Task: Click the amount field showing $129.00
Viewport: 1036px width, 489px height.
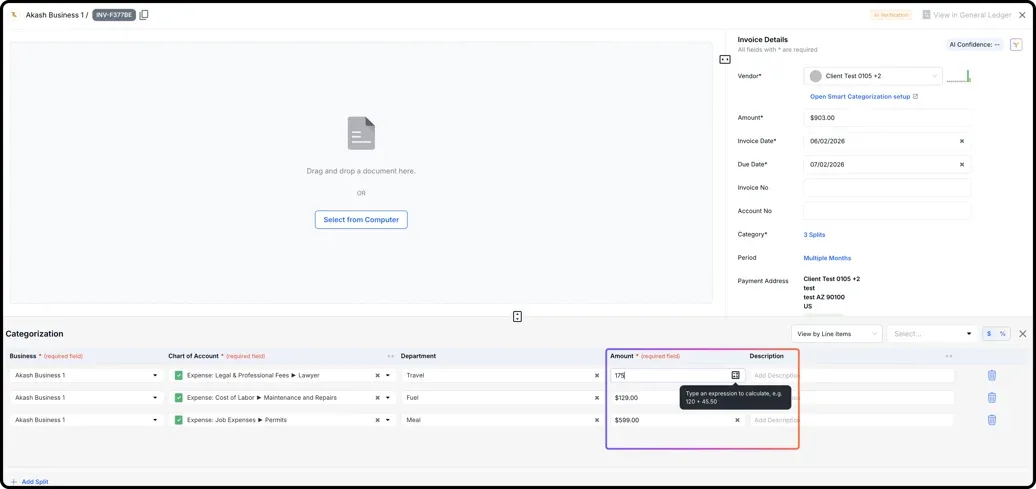Action: coord(644,398)
